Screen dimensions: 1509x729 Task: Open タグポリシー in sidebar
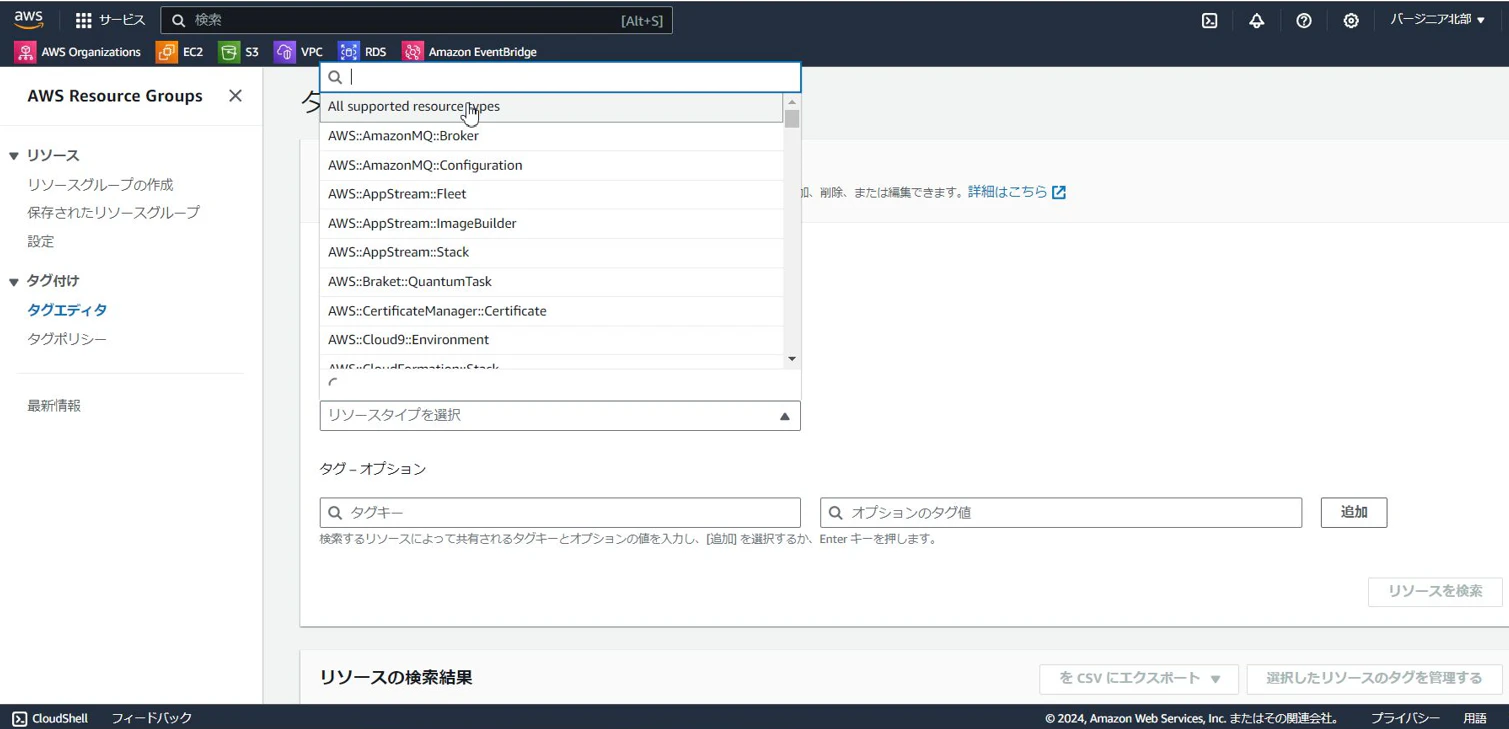click(67, 339)
